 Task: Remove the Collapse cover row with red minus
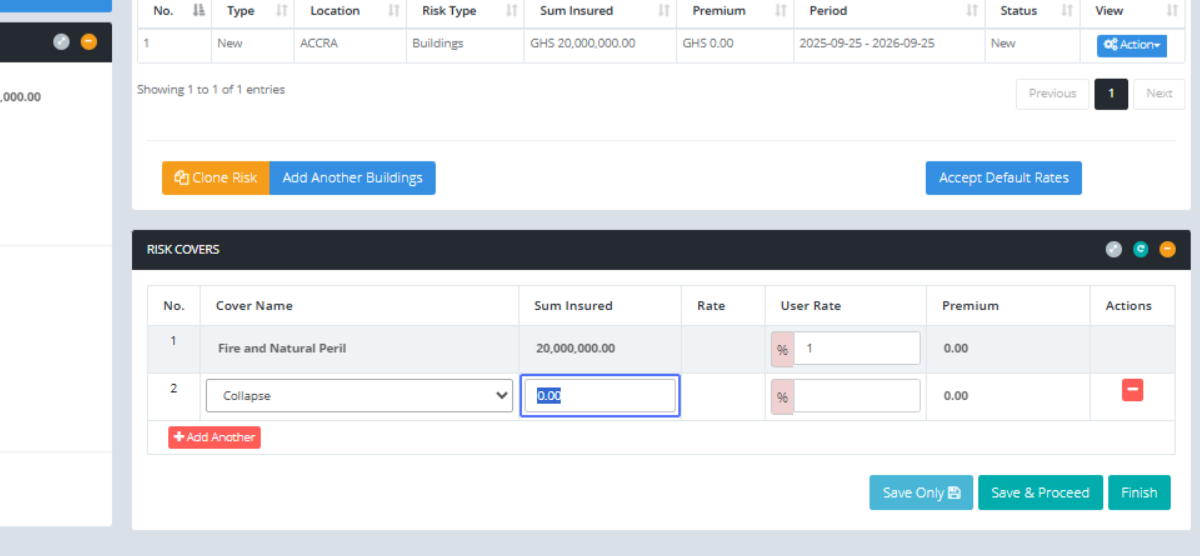pyautogui.click(x=1132, y=390)
